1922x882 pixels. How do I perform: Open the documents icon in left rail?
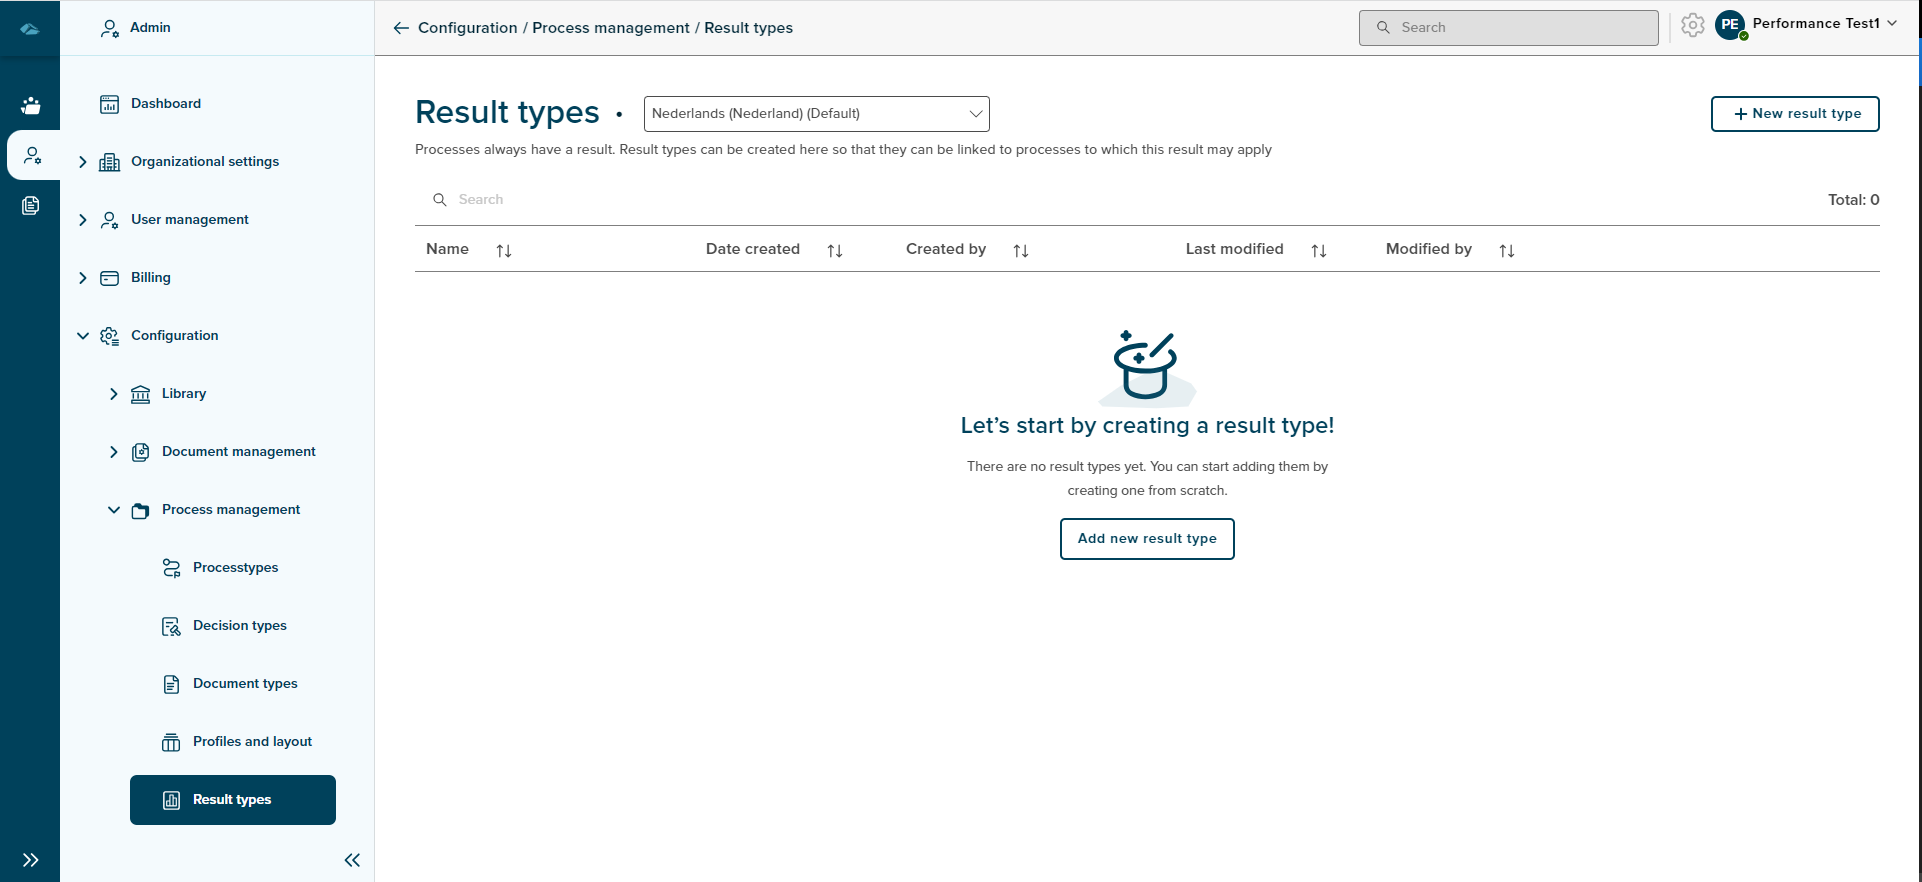(31, 206)
